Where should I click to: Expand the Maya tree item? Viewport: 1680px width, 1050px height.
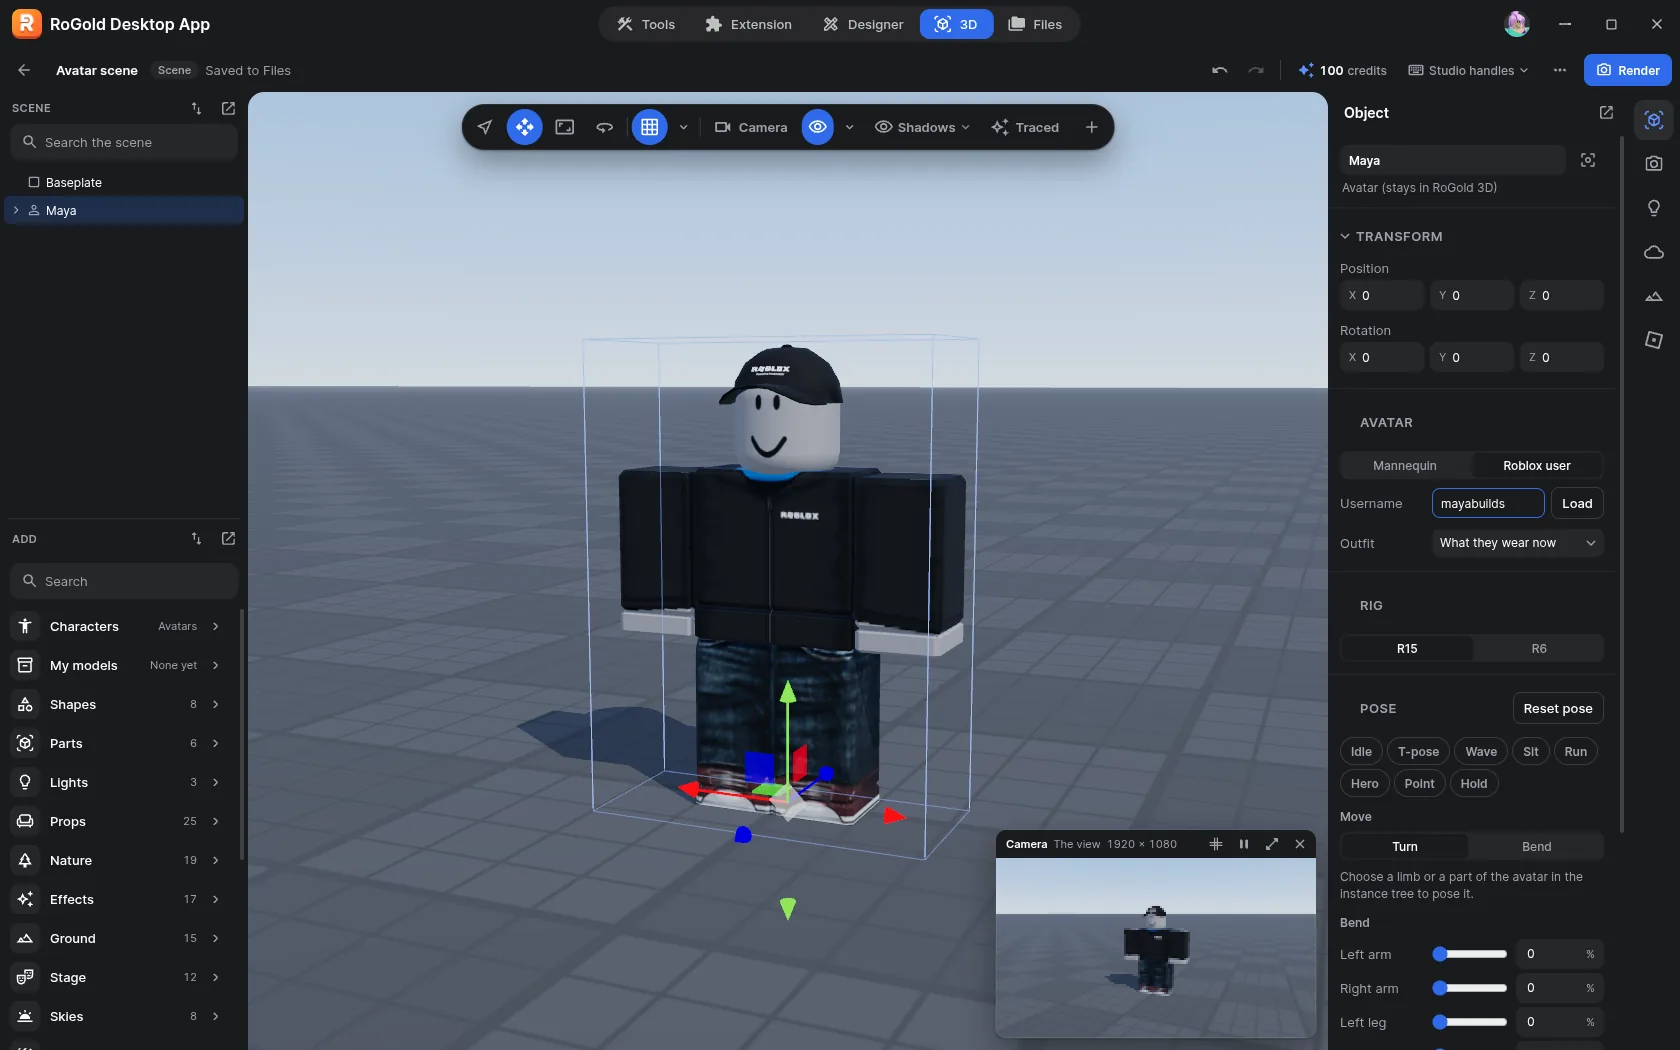16,210
